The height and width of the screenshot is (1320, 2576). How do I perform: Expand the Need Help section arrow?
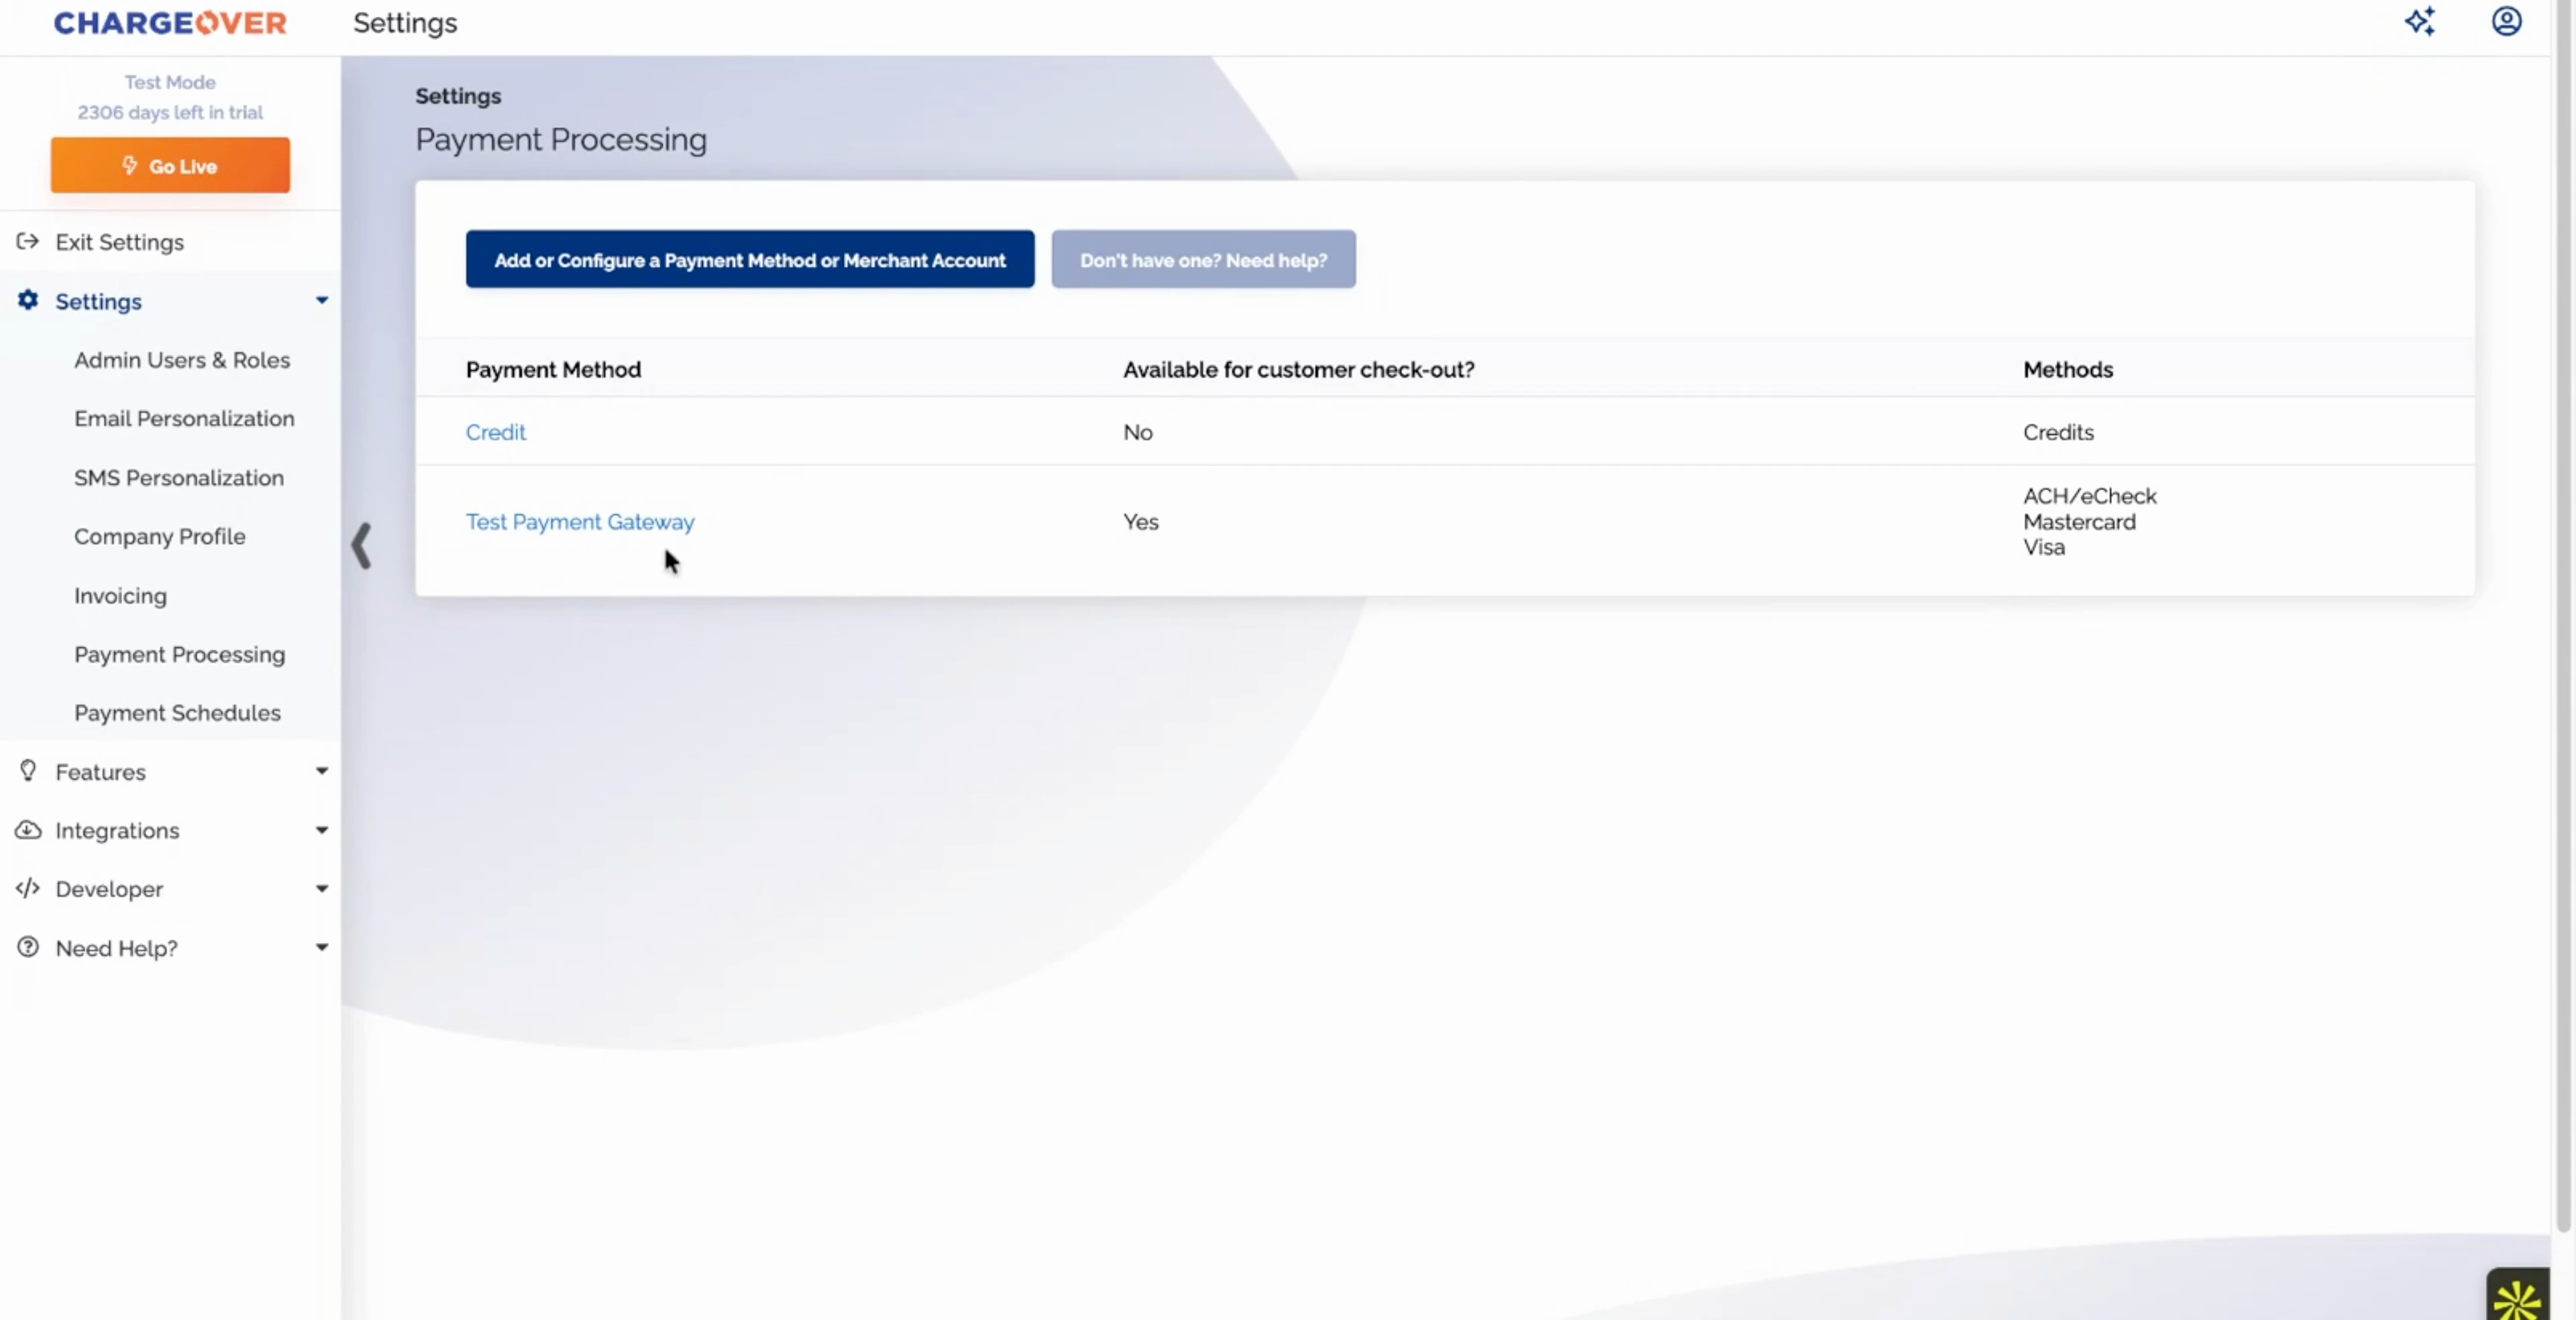pyautogui.click(x=322, y=947)
